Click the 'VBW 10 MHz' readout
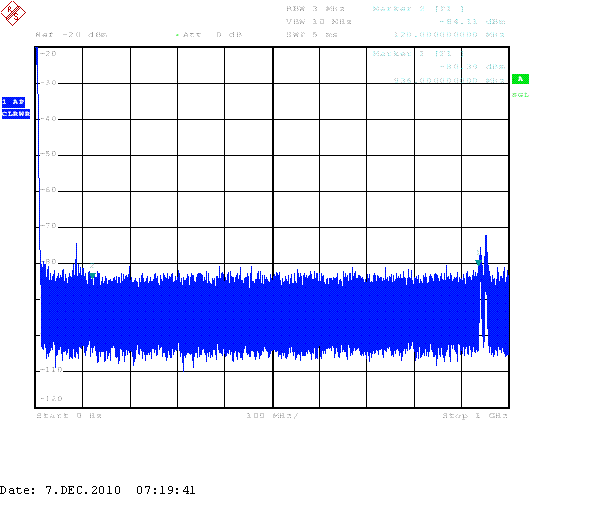This screenshot has height=511, width=605. pos(319,22)
